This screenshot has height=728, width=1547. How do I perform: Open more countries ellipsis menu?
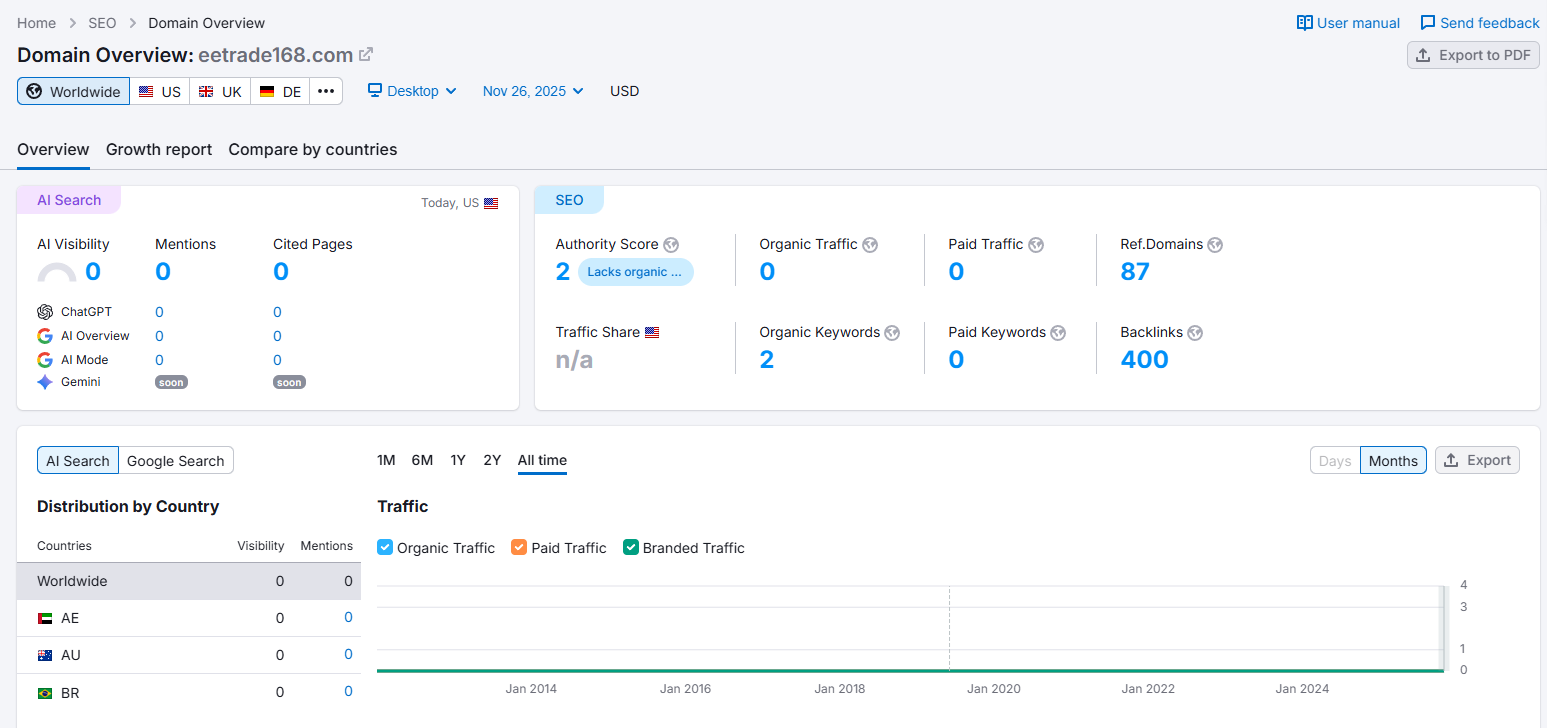click(x=326, y=91)
